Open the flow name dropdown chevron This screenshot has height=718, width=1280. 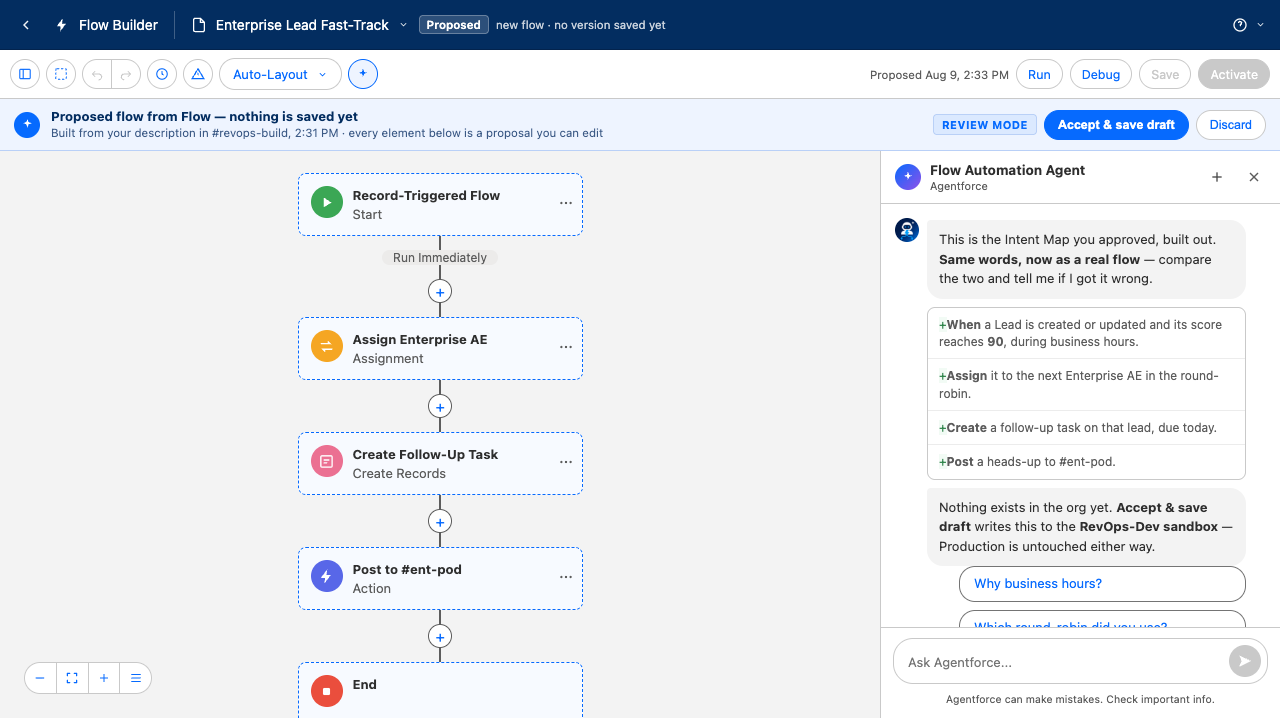pyautogui.click(x=403, y=25)
